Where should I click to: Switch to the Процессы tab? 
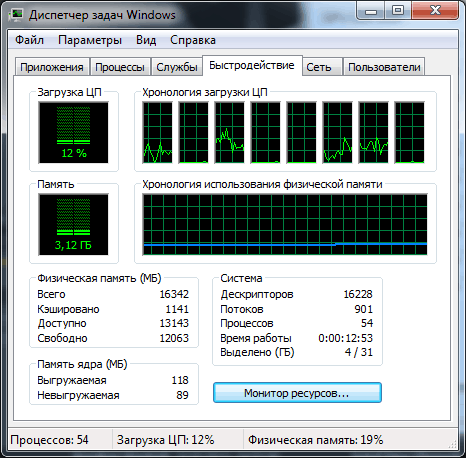[x=120, y=67]
